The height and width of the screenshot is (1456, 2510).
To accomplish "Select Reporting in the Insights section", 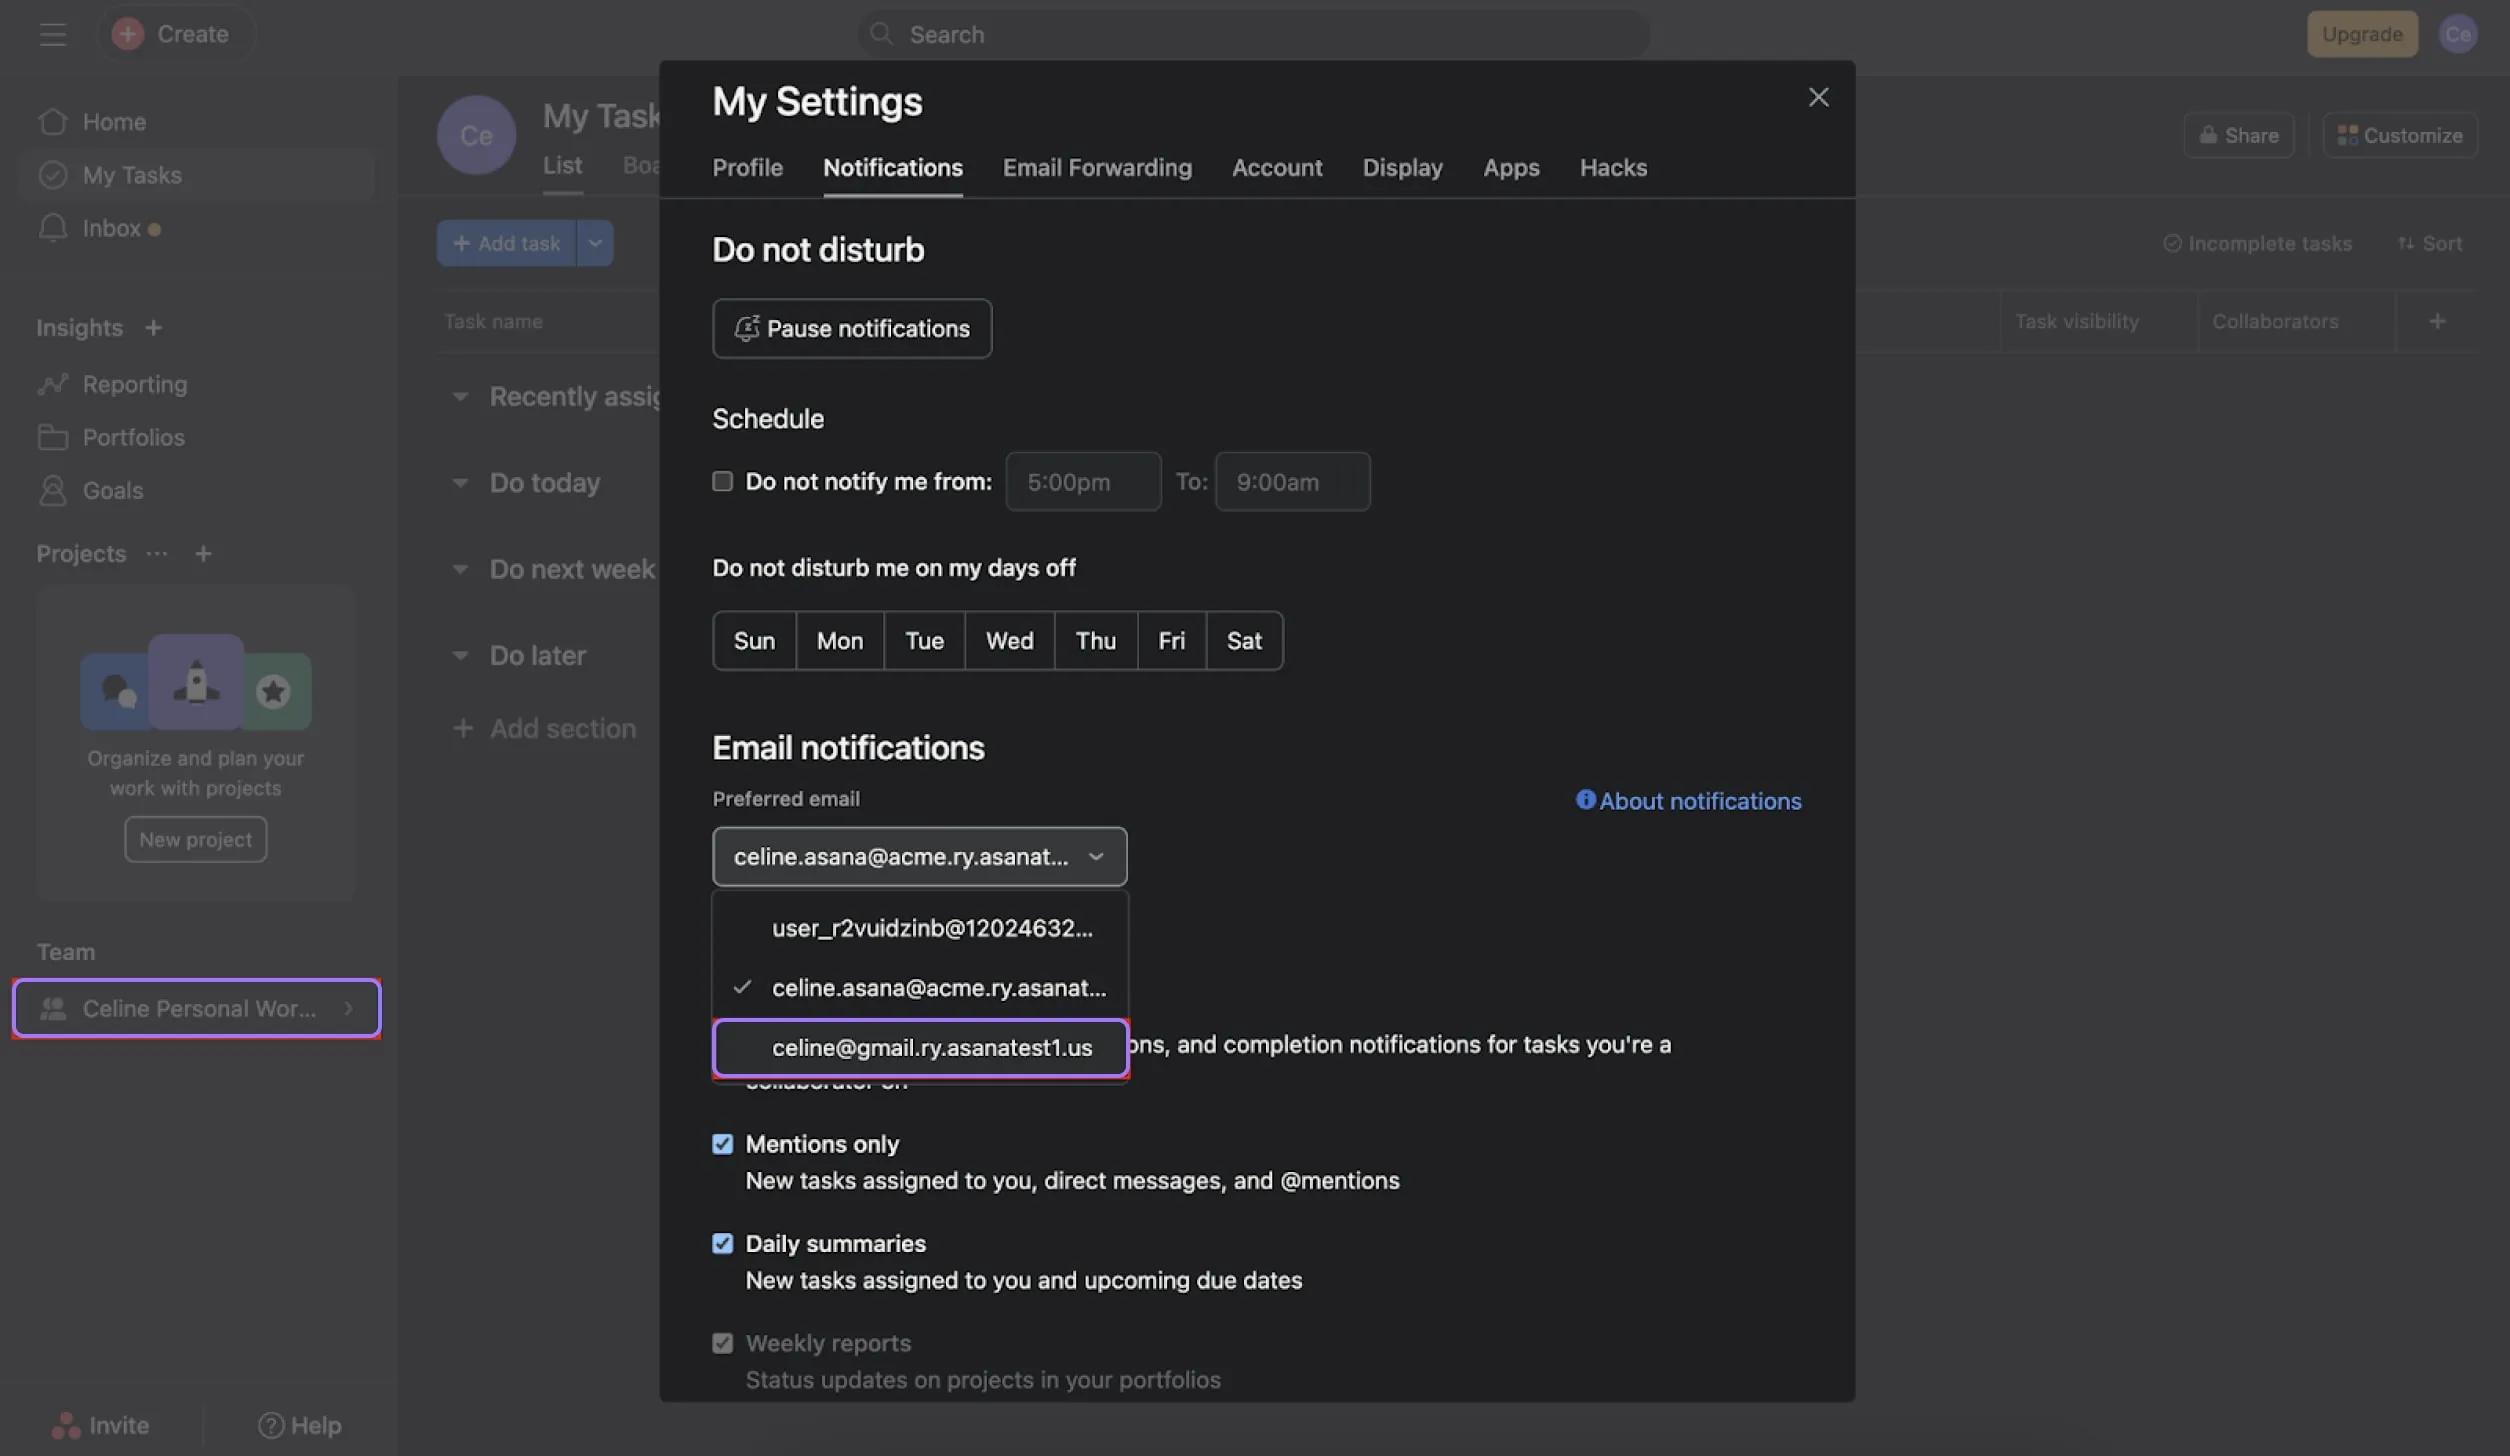I will 134,384.
